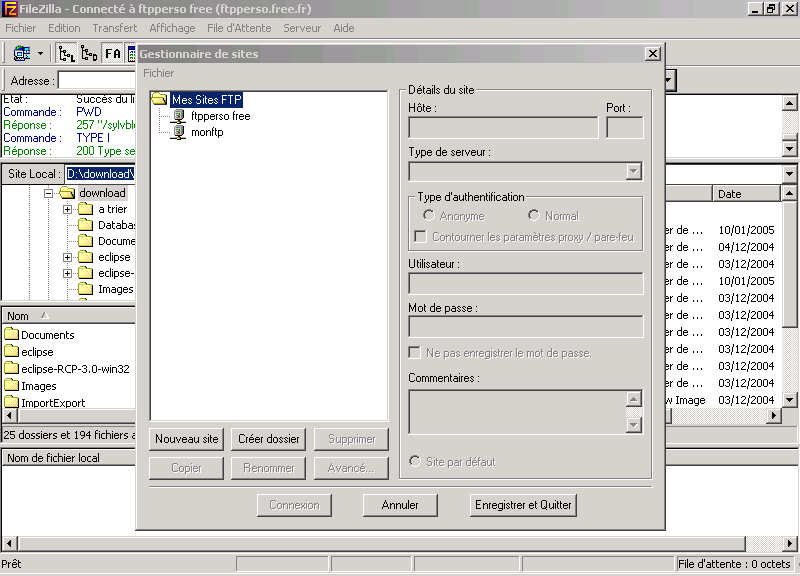Select monftp server icon in site tree
Image resolution: width=800 pixels, height=576 pixels.
(179, 132)
